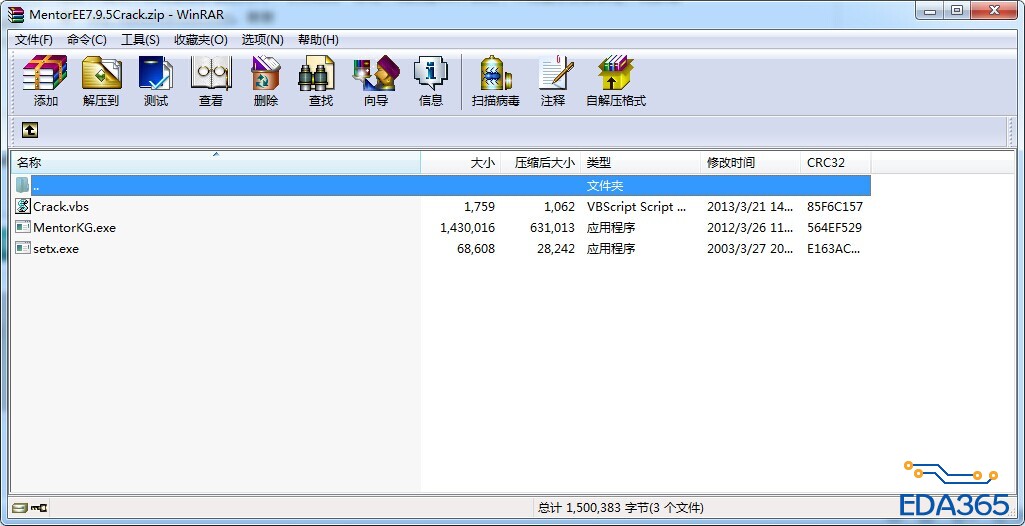Screen dimensions: 1025x526
Task: Minimize the WinRAR window
Action: click(x=930, y=10)
